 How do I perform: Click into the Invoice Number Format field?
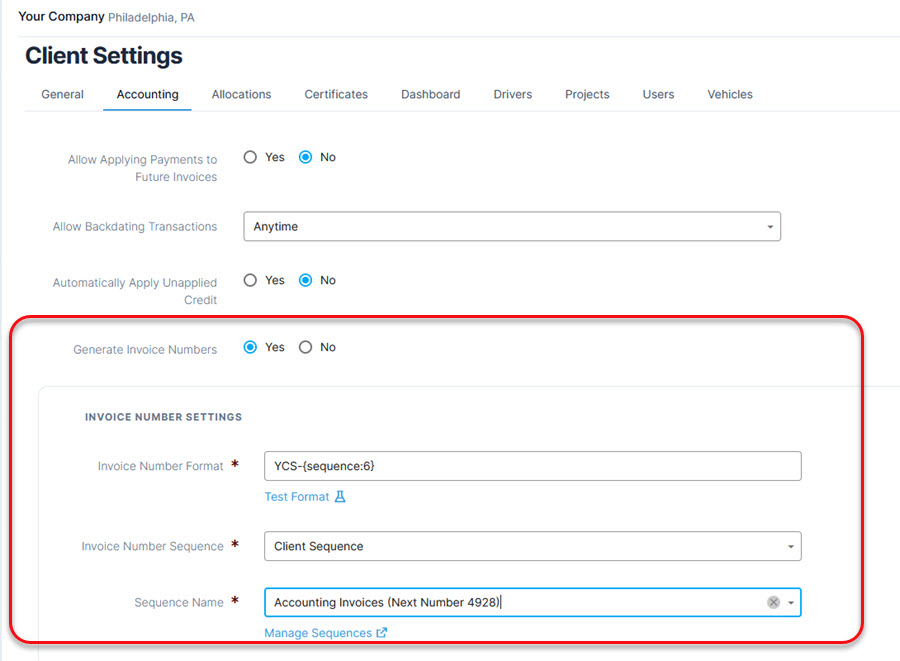point(531,466)
